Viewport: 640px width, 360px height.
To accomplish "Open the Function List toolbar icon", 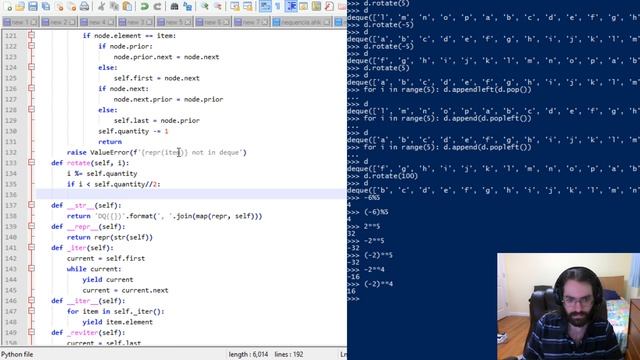I will click(329, 6).
